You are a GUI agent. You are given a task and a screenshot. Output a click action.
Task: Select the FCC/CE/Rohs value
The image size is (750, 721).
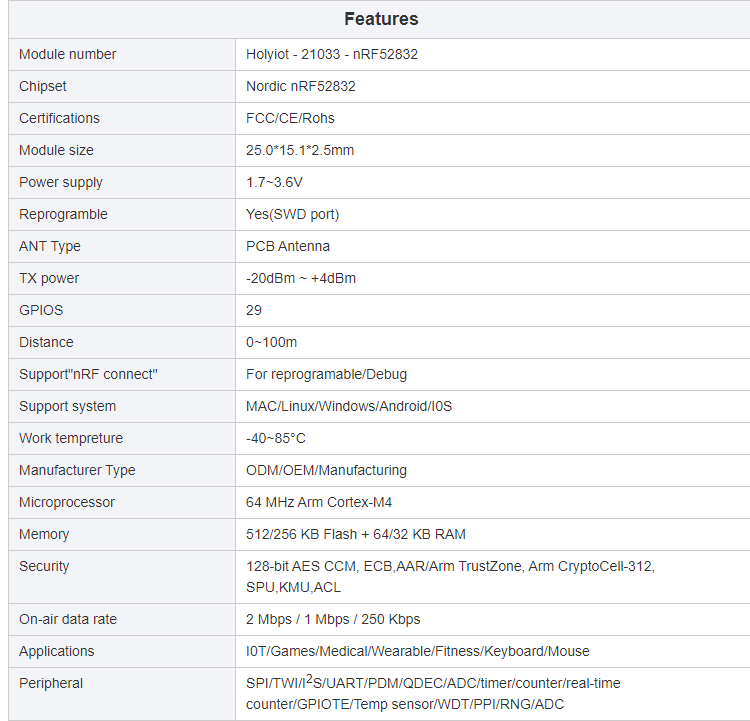(x=290, y=118)
